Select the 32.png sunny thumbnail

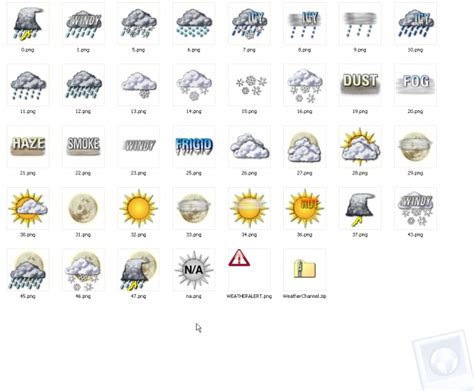point(139,208)
